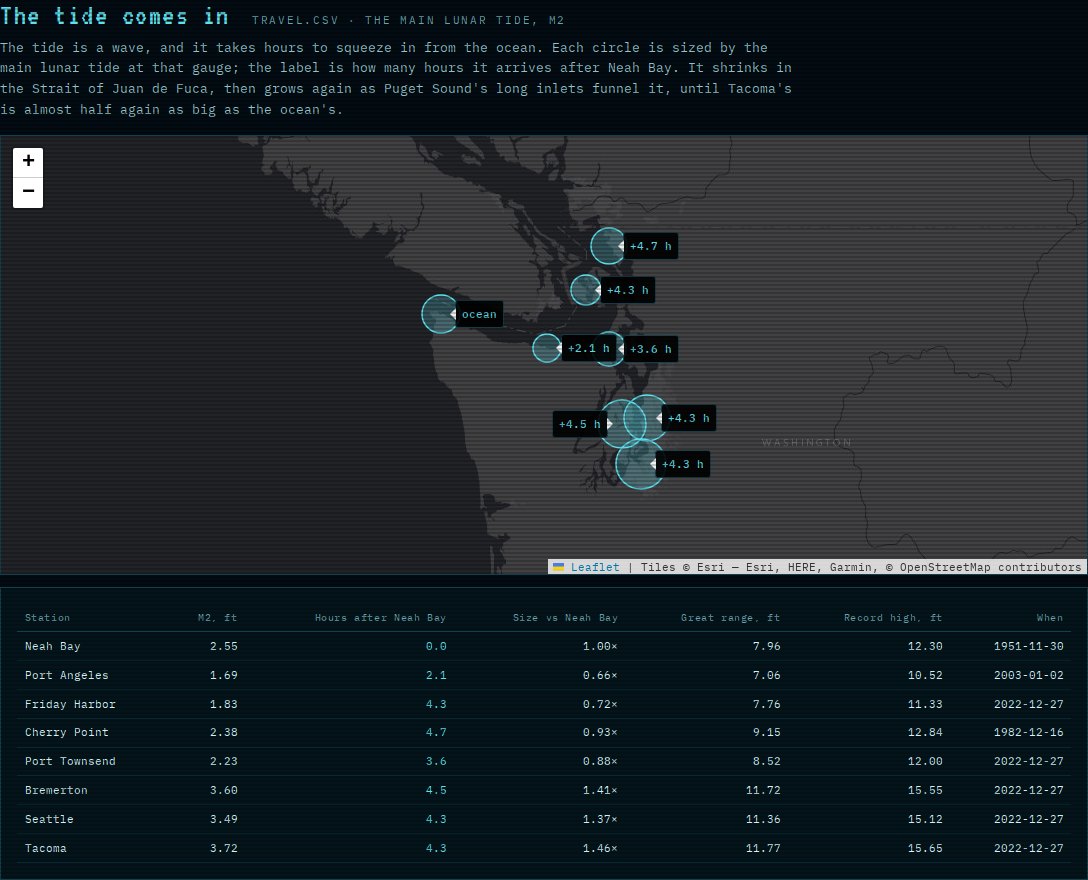Image resolution: width=1088 pixels, height=880 pixels.
Task: Zoom out the map with minus button
Action: click(x=28, y=192)
